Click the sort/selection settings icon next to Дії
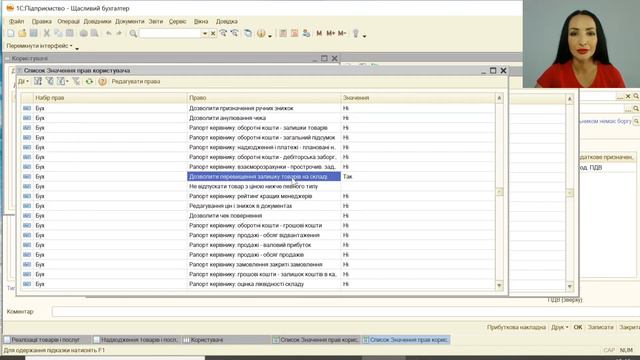 coord(38,82)
